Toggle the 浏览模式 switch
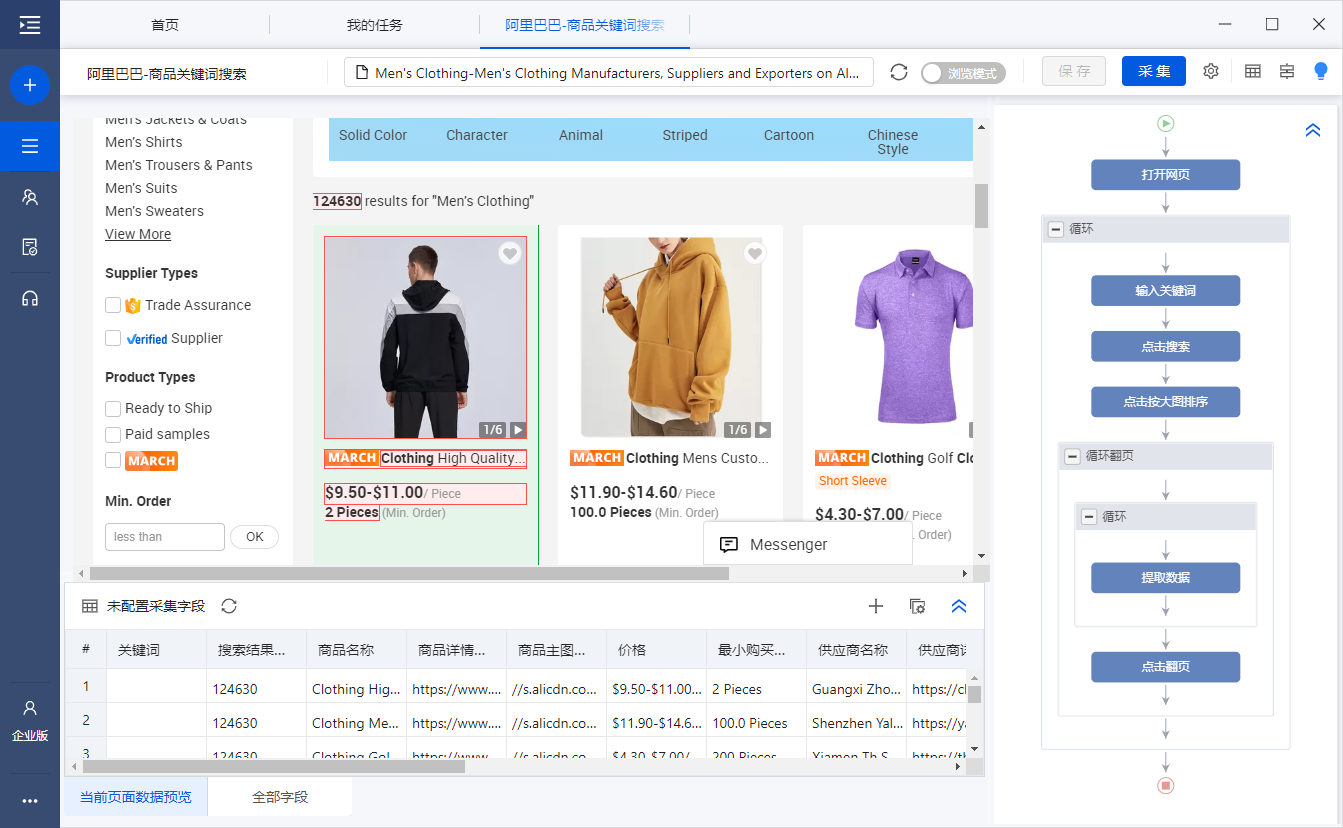 (963, 73)
